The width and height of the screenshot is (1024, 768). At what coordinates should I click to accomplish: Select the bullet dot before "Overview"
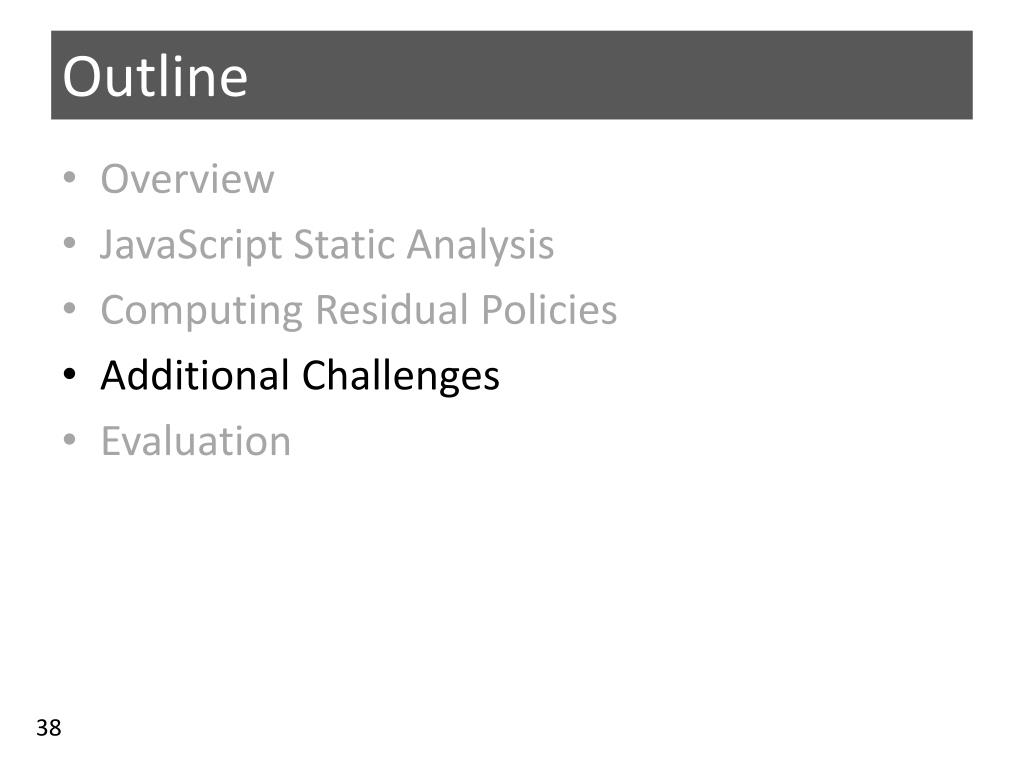[70, 178]
